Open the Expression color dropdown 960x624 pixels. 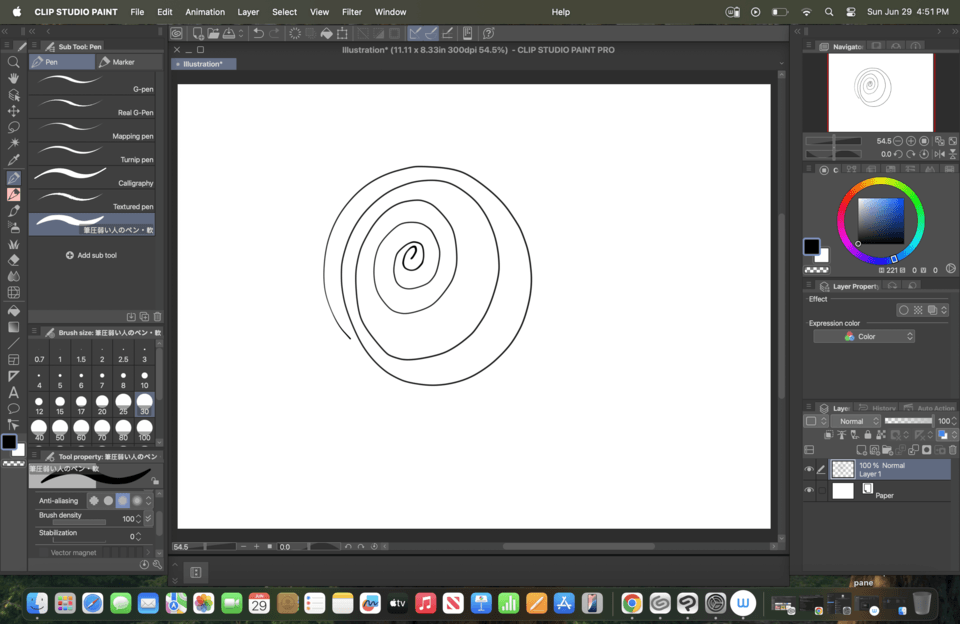point(864,337)
